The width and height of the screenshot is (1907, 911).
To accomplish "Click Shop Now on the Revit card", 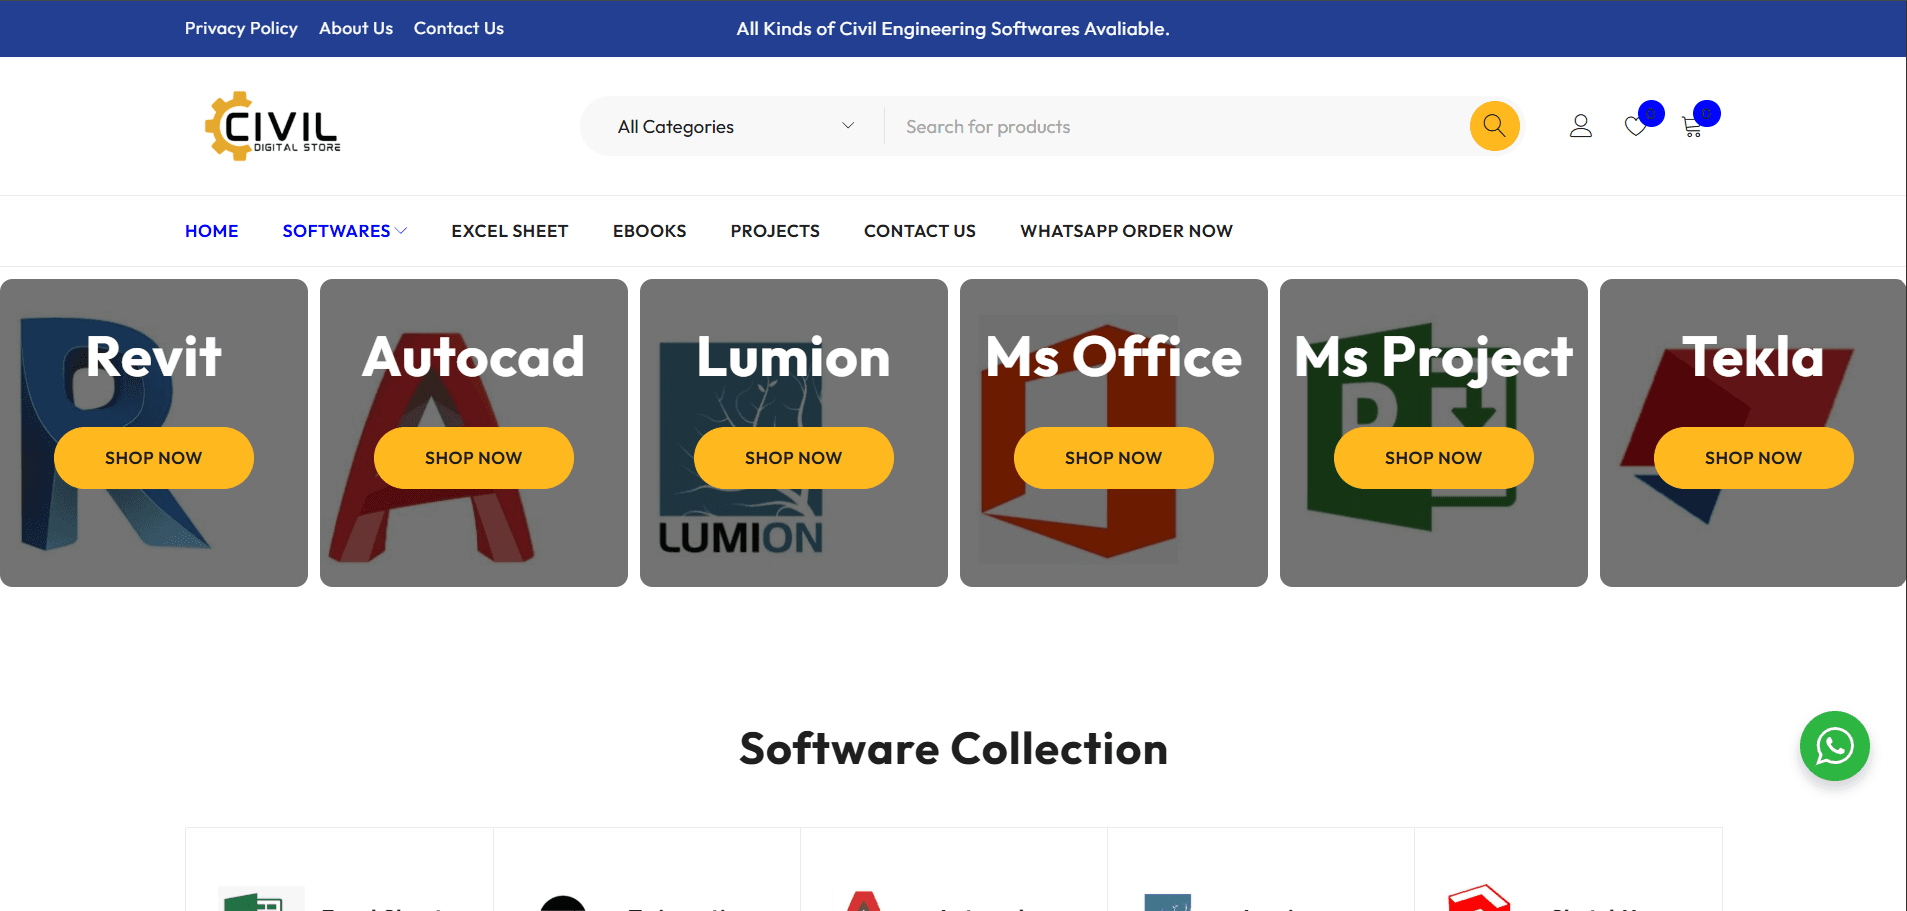I will click(x=154, y=458).
